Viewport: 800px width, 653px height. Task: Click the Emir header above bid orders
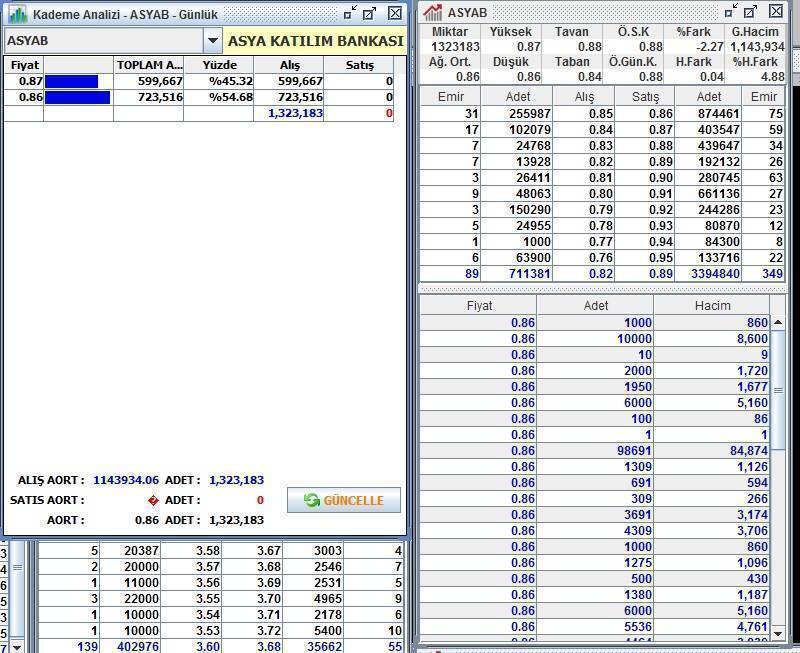click(450, 97)
